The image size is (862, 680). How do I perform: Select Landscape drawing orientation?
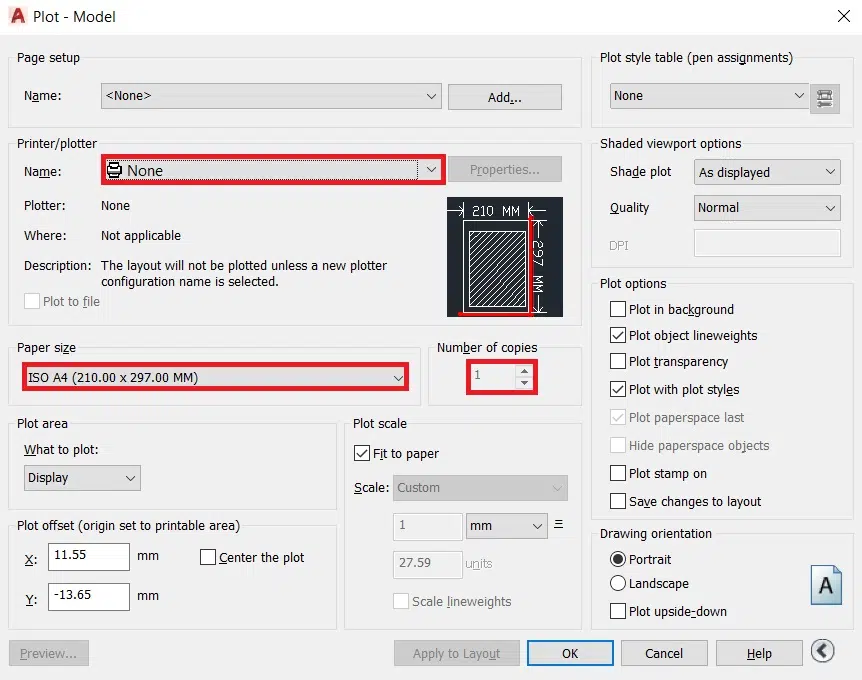tap(618, 584)
